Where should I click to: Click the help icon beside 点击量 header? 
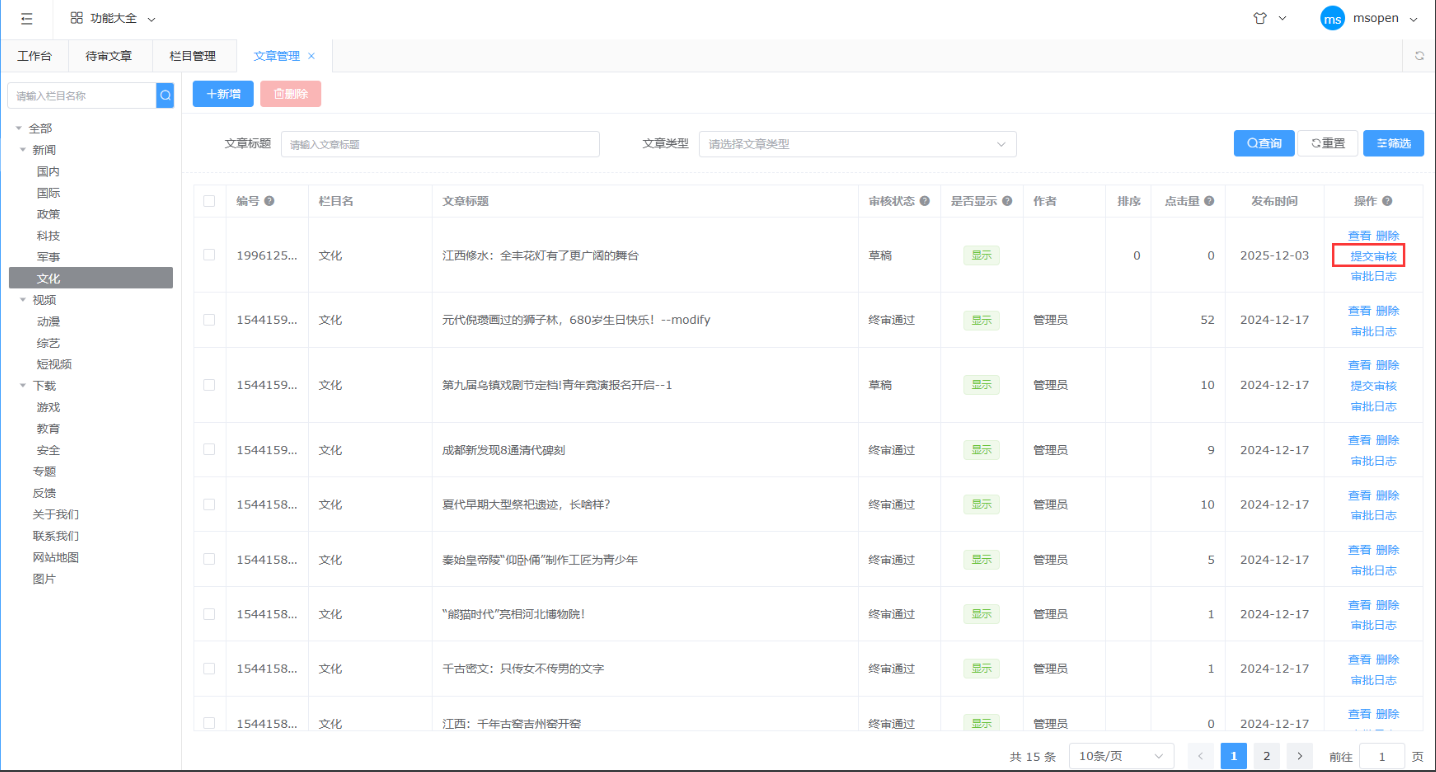pos(1209,201)
